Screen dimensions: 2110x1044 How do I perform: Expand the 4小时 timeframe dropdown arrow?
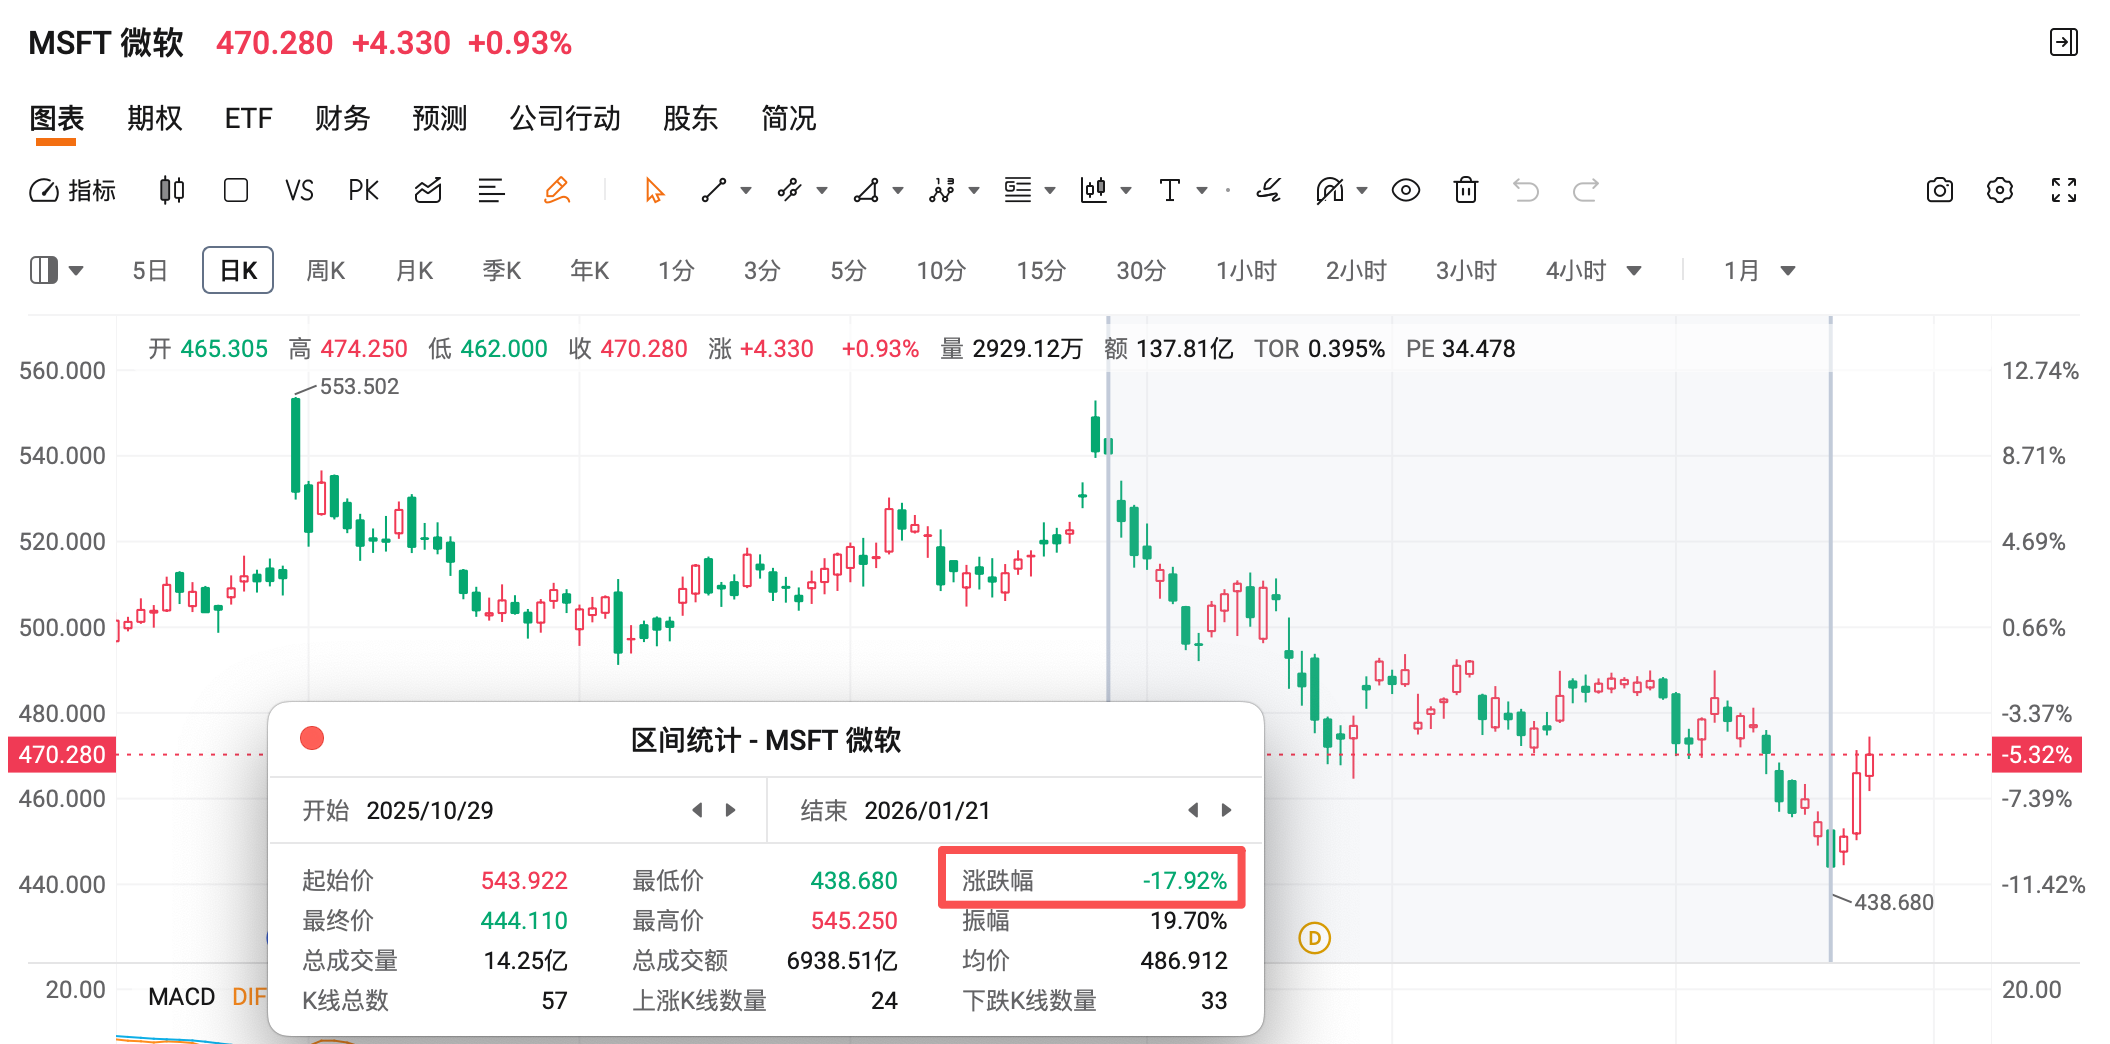point(1635,270)
